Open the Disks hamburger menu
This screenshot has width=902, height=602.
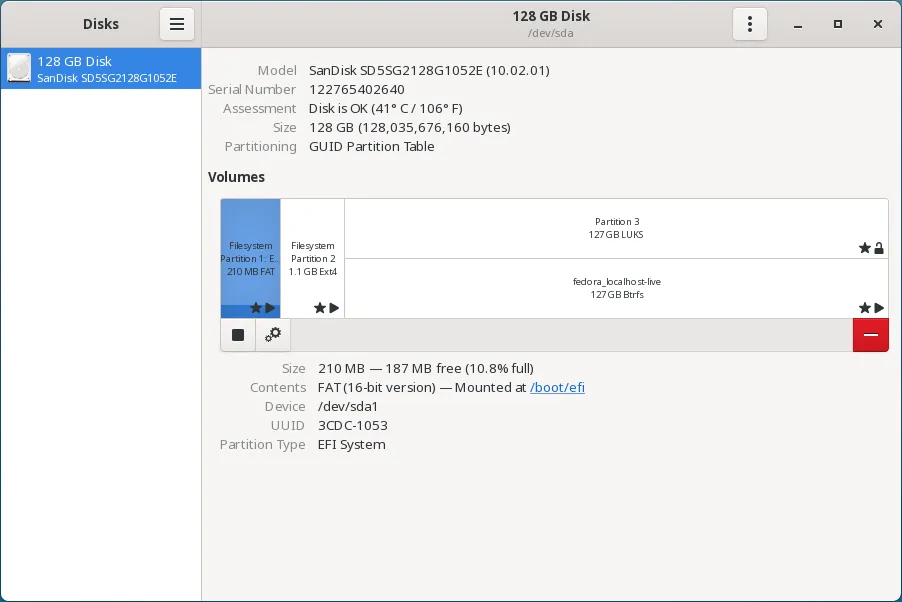tap(177, 23)
